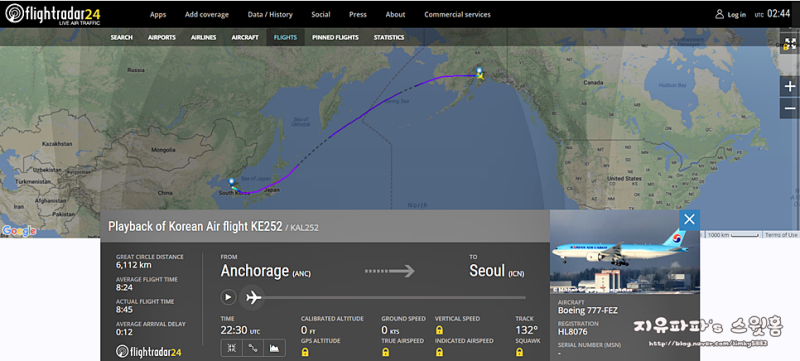Open the Log in user link
The height and width of the screenshot is (361, 800).
(731, 14)
